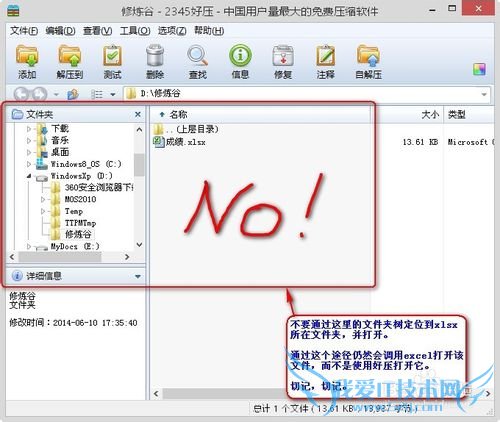500x422 pixels.
Task: Open the address bar path dropdown
Action: coord(484,95)
